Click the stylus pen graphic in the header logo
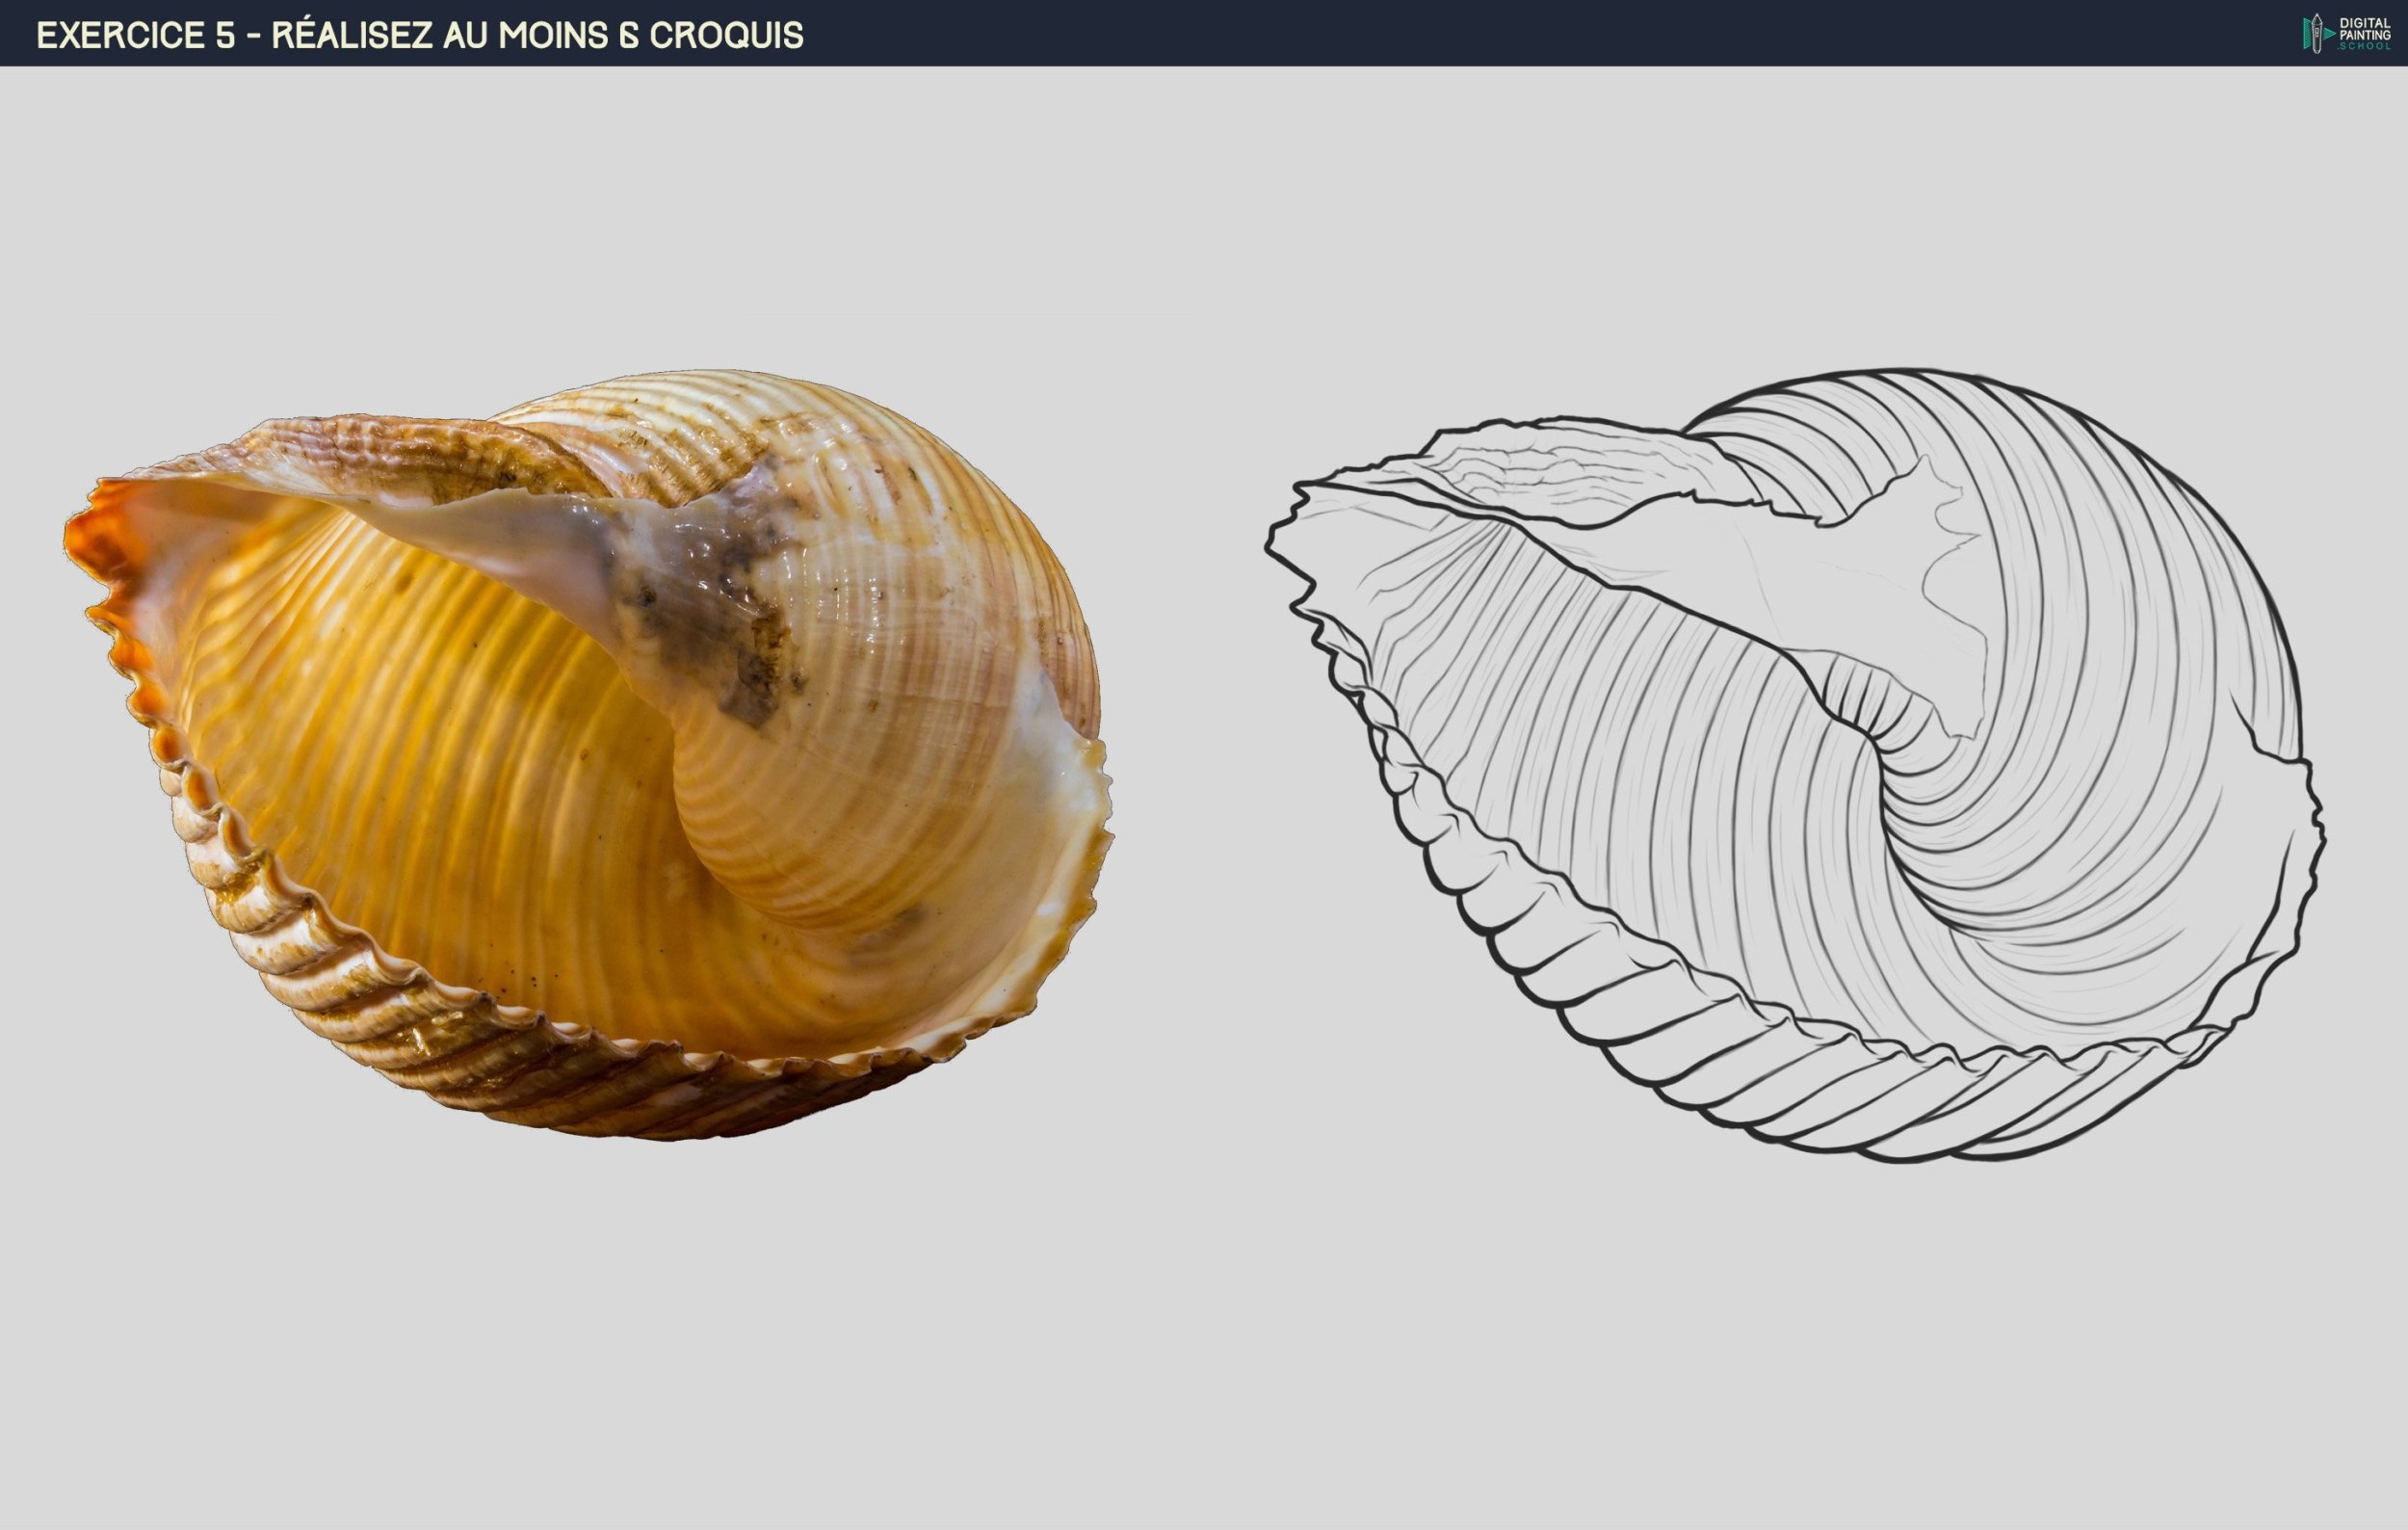2408x1530 pixels. tap(2317, 34)
